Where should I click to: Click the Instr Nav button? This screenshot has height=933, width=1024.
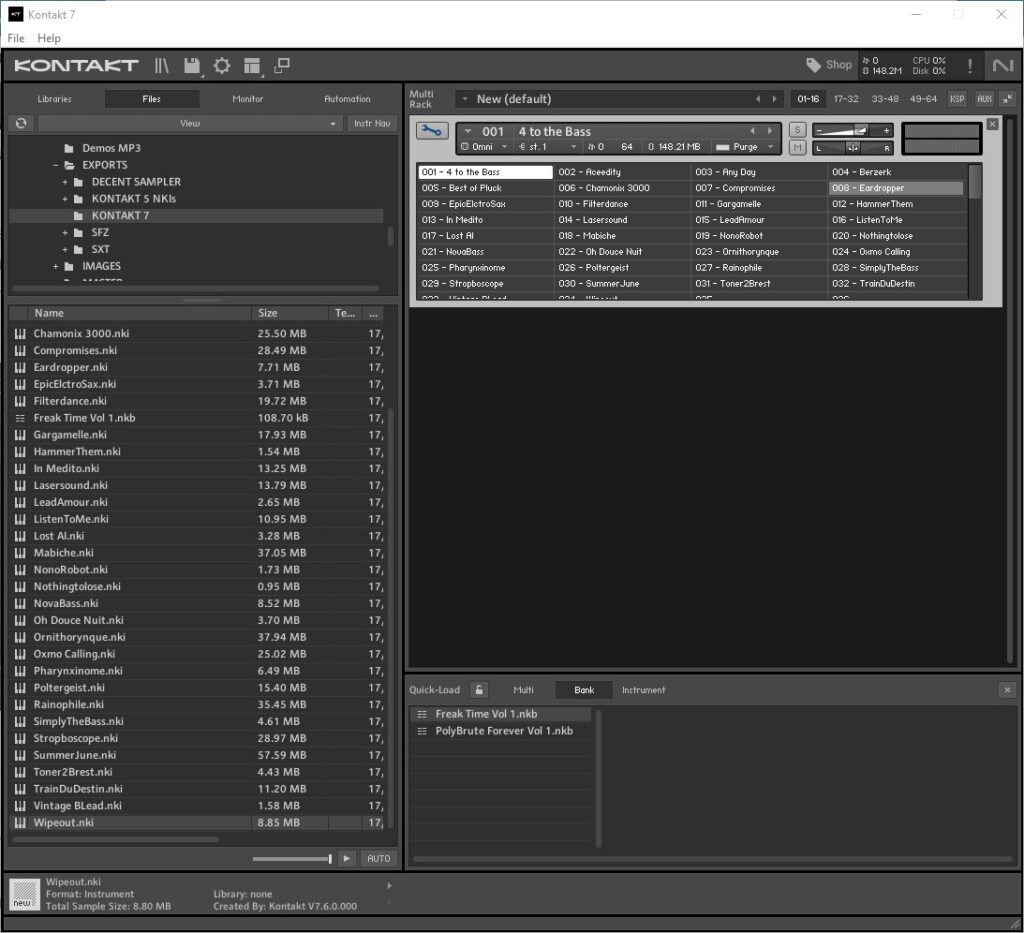click(x=369, y=123)
